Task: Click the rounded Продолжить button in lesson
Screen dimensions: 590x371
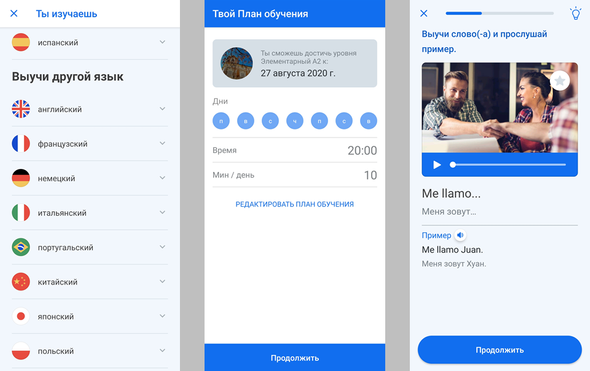Action: (x=500, y=350)
